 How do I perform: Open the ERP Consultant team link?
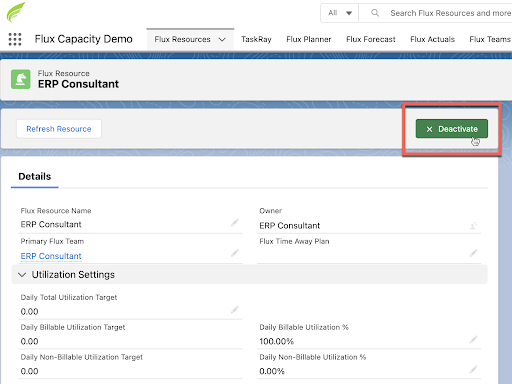coord(51,256)
